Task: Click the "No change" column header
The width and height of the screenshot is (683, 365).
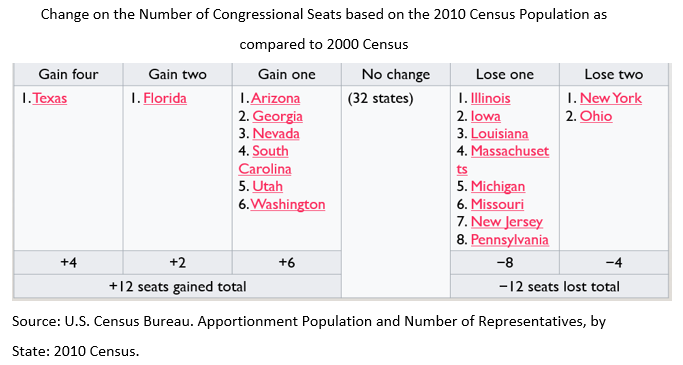Action: [396, 74]
